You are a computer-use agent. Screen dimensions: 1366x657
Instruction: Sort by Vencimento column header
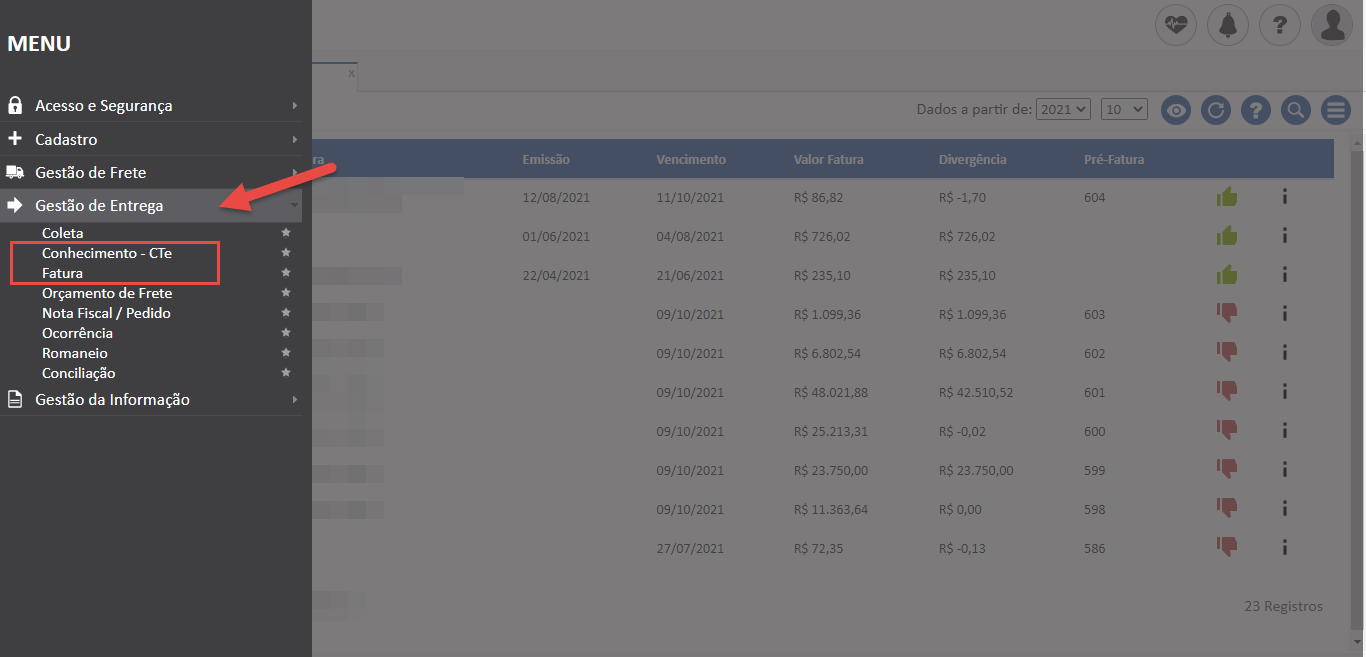pos(691,159)
